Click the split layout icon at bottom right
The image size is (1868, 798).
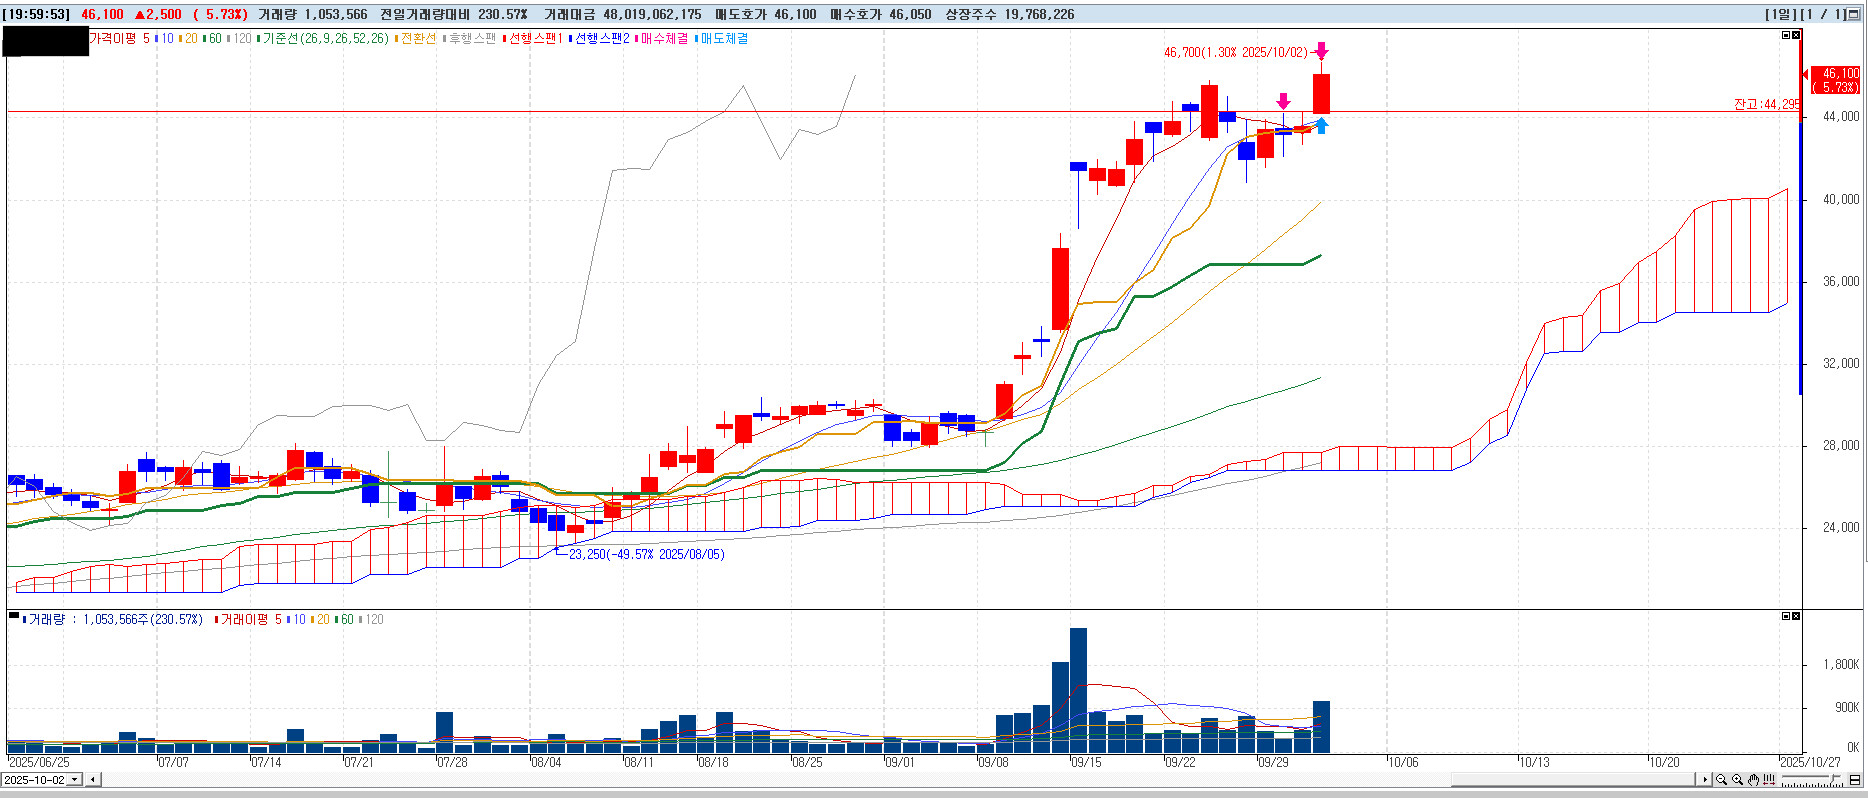coord(1855,780)
